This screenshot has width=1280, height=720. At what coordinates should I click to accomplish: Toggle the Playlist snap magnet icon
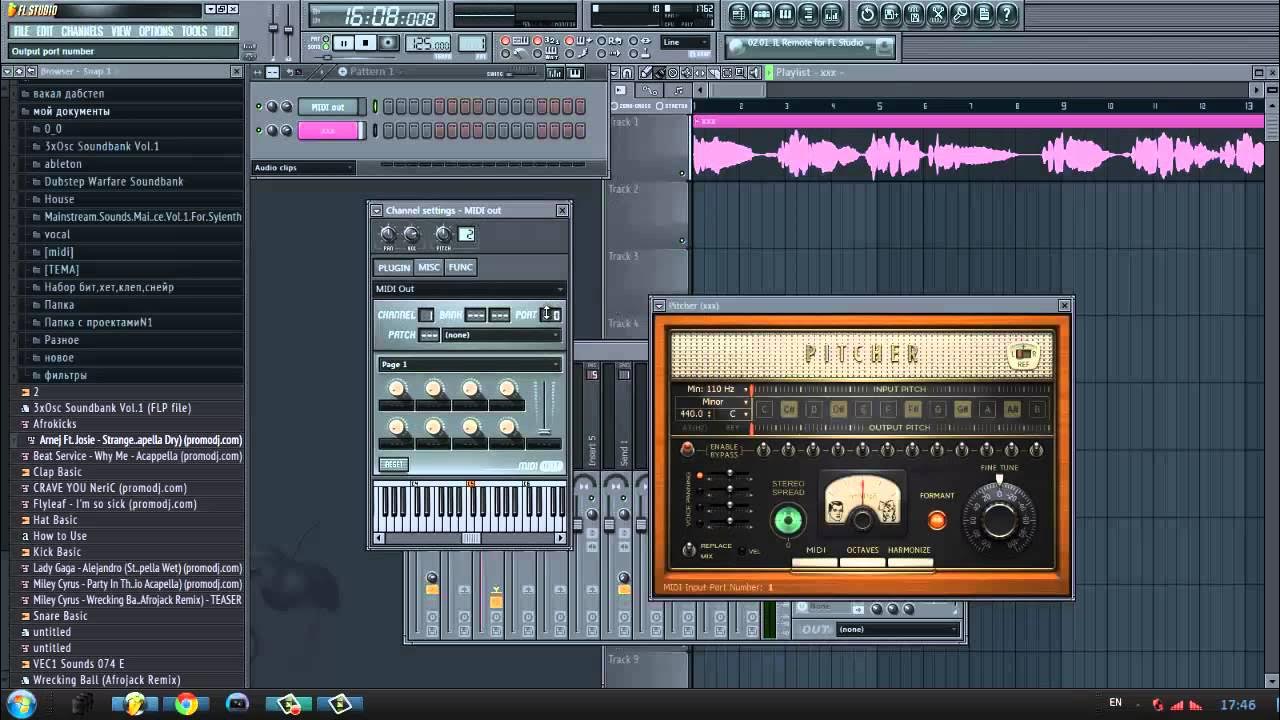pos(627,73)
